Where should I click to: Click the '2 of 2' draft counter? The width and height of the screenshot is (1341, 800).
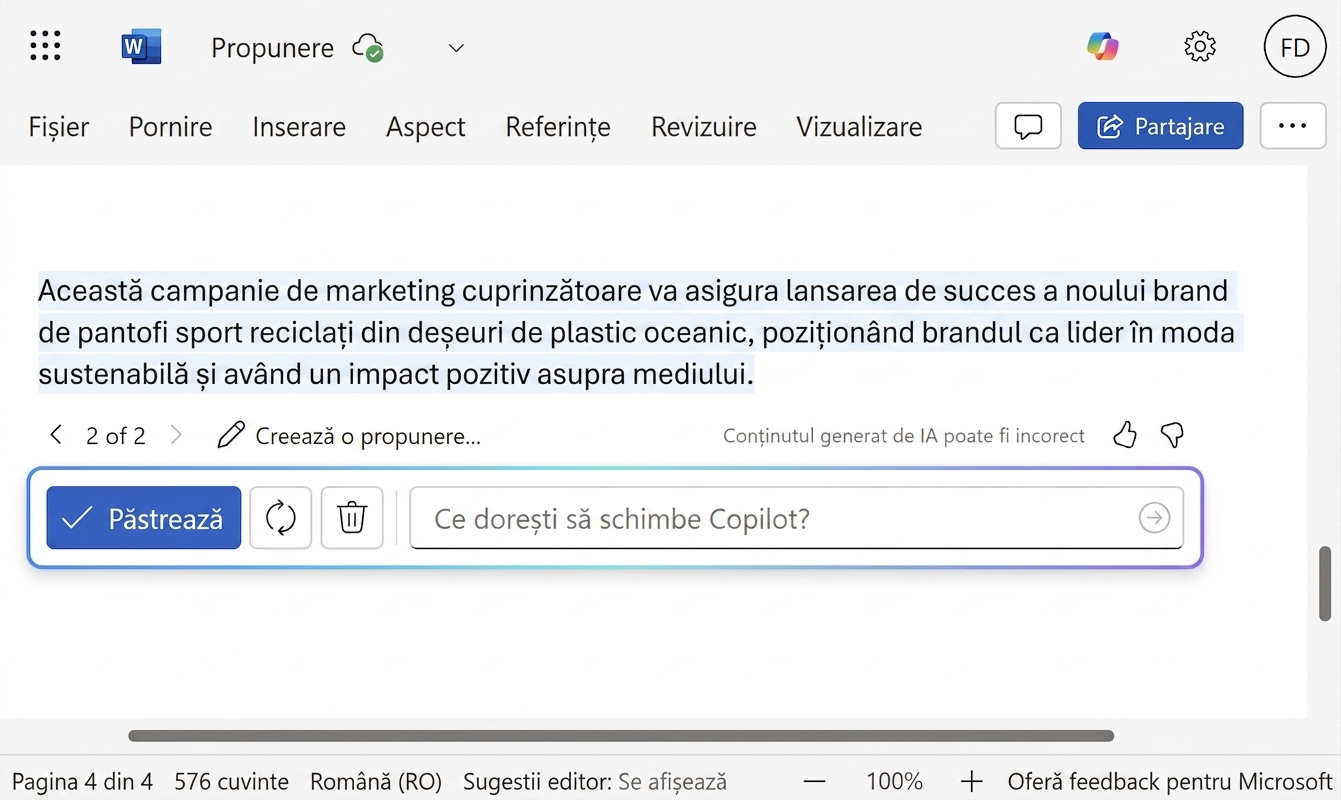point(116,436)
